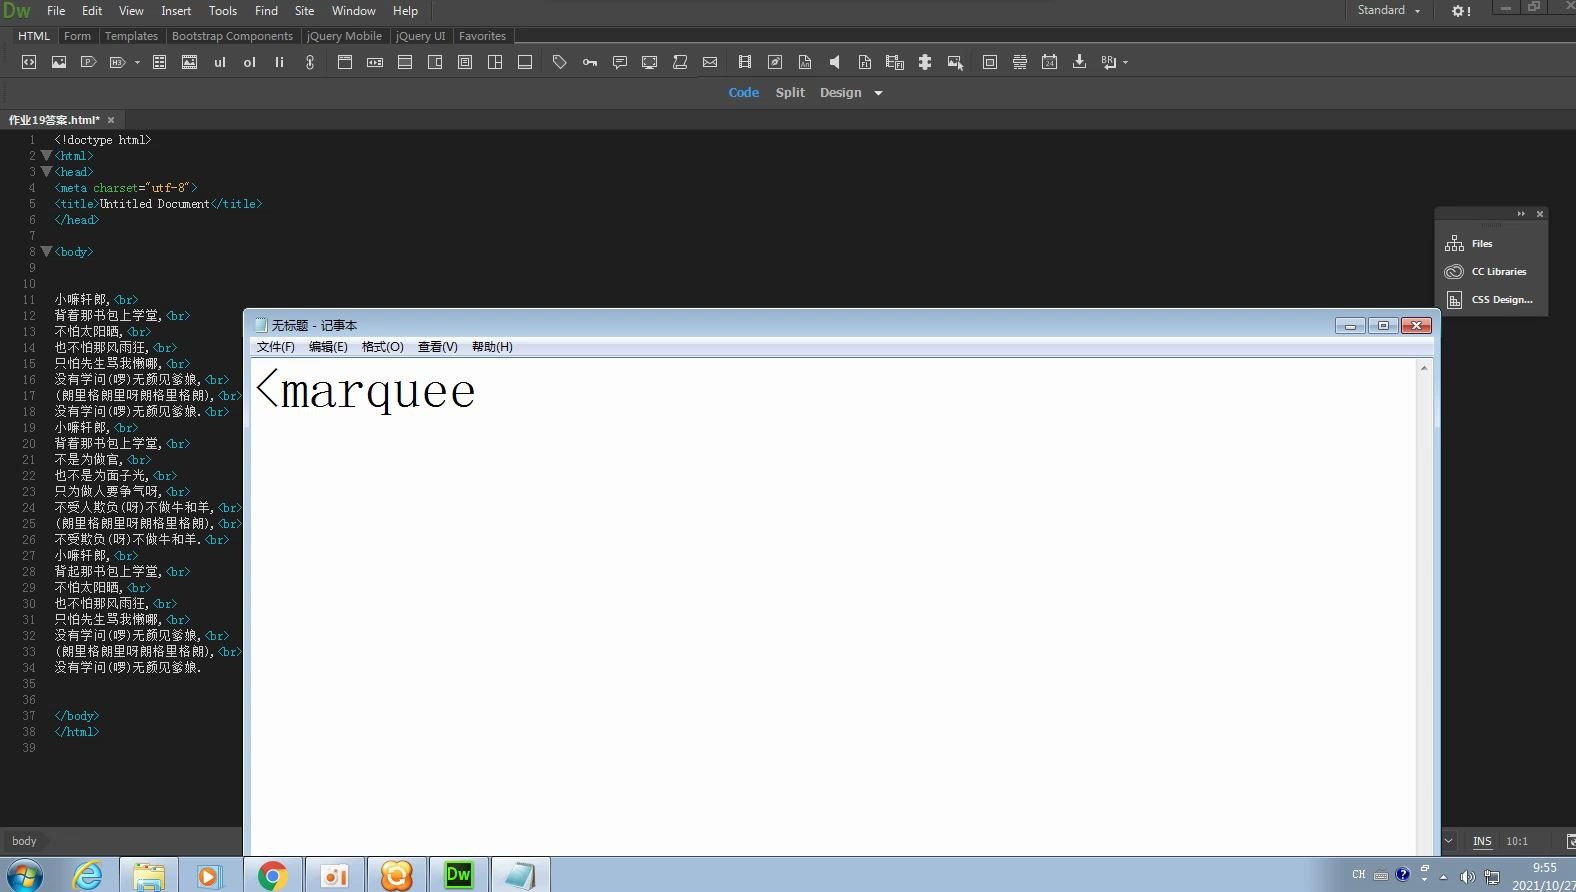Screen dimensions: 1576x892
Task: Open Dreamweaver's Site menu
Action: [x=304, y=10]
